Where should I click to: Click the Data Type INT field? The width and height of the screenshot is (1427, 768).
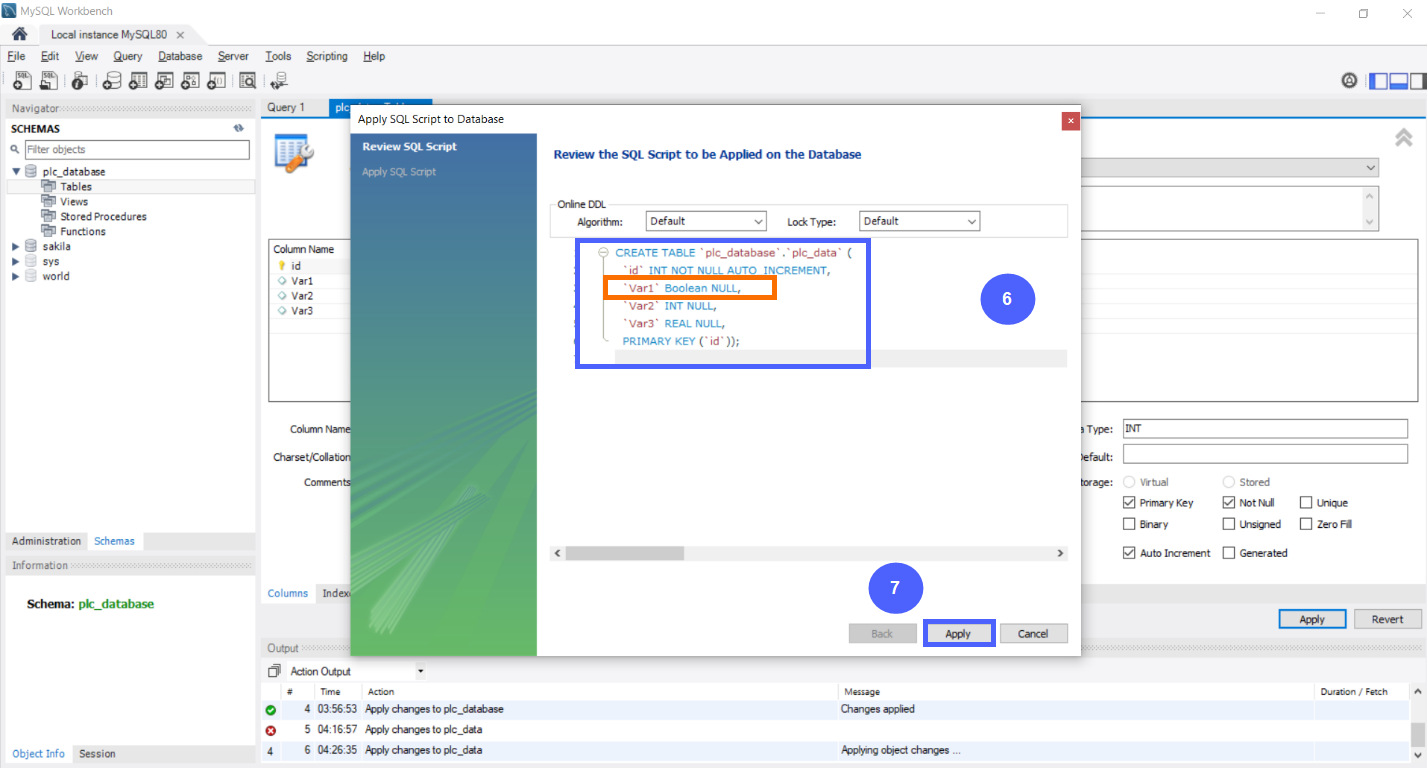click(1265, 429)
